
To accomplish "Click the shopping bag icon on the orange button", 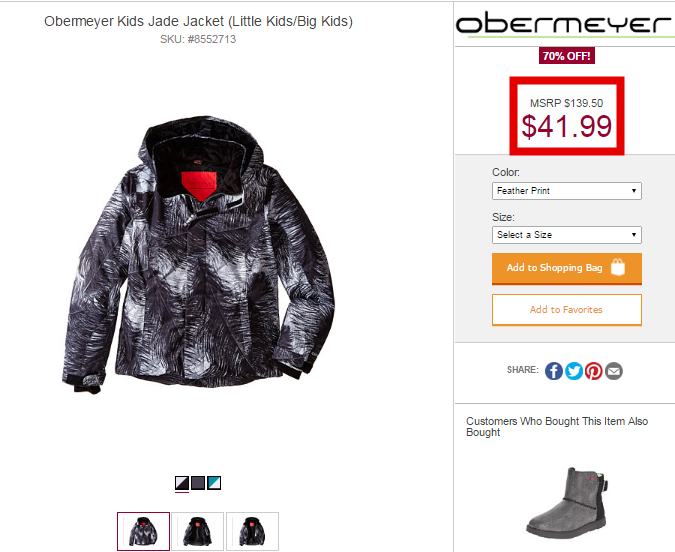I will [618, 267].
